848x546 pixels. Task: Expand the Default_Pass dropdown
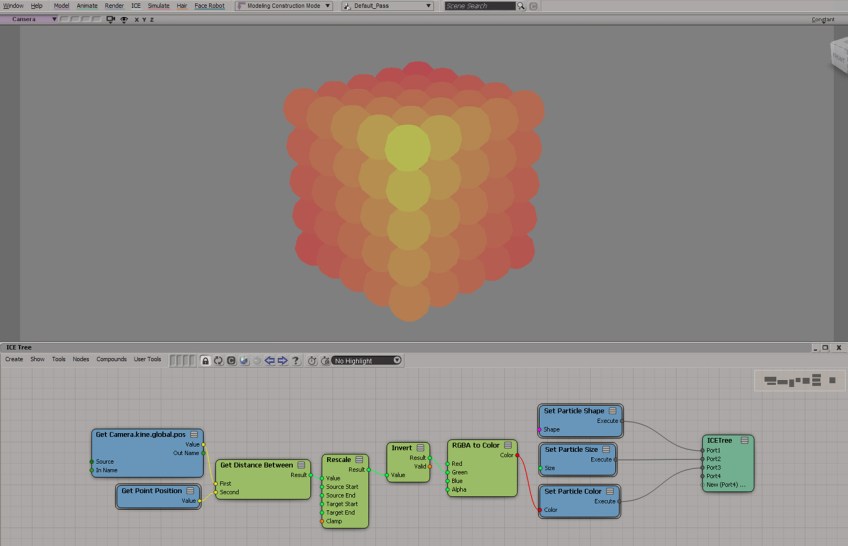(387, 6)
